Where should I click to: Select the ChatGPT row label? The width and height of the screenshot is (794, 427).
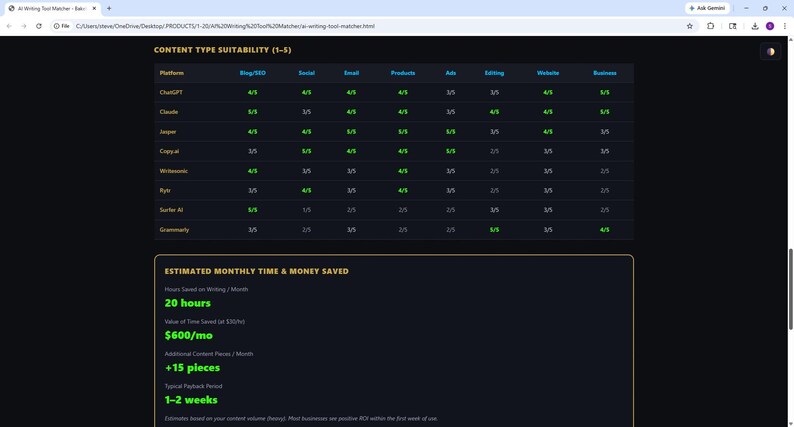point(171,93)
